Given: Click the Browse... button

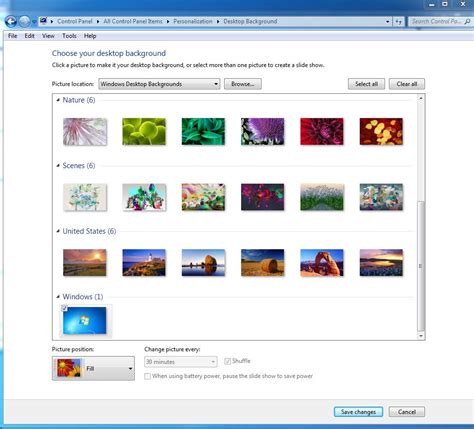Looking at the screenshot, I should click(243, 84).
